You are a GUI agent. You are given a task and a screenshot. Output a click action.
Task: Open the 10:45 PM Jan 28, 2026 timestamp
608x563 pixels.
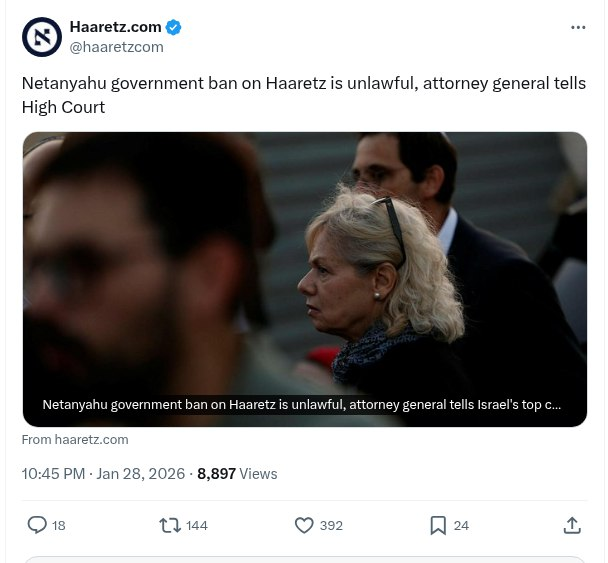pos(103,474)
